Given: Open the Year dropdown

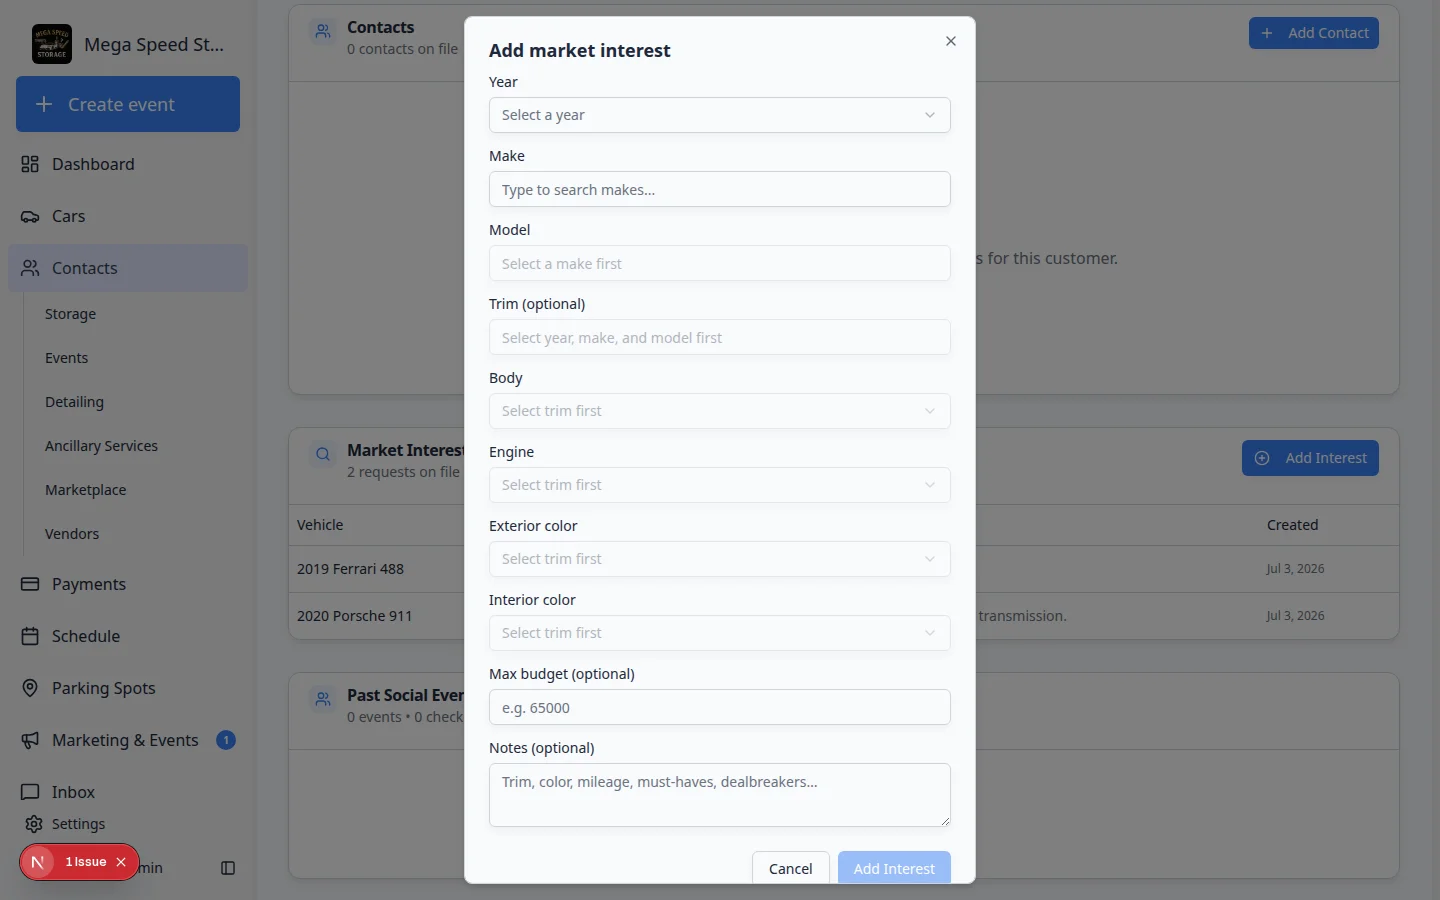Looking at the screenshot, I should pyautogui.click(x=719, y=115).
